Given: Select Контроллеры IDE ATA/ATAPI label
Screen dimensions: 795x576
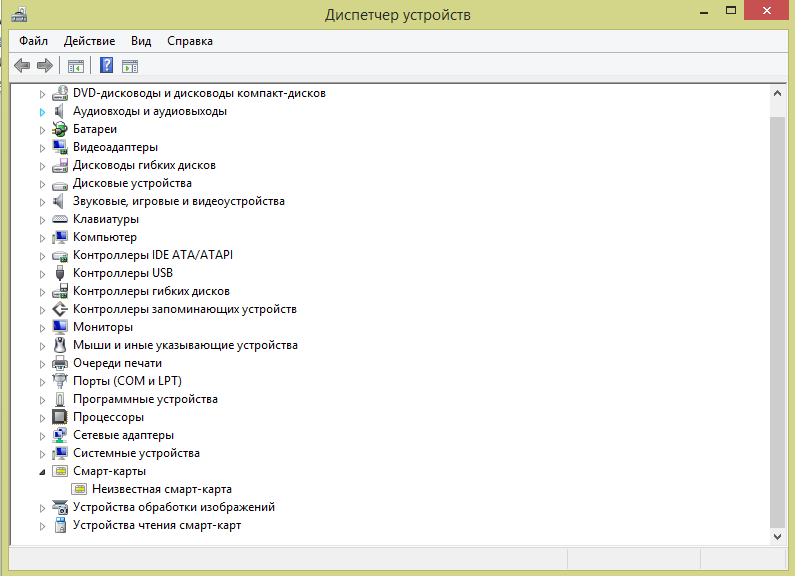Looking at the screenshot, I should pos(153,255).
